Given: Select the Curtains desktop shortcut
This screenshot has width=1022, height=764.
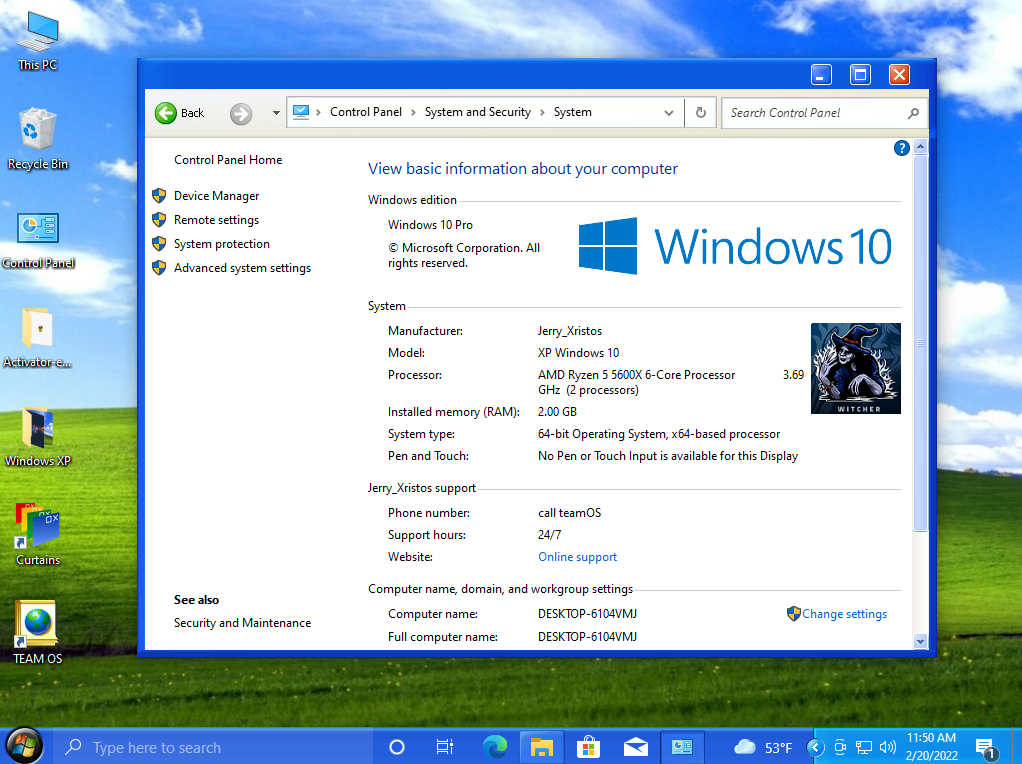Looking at the screenshot, I should click(38, 535).
